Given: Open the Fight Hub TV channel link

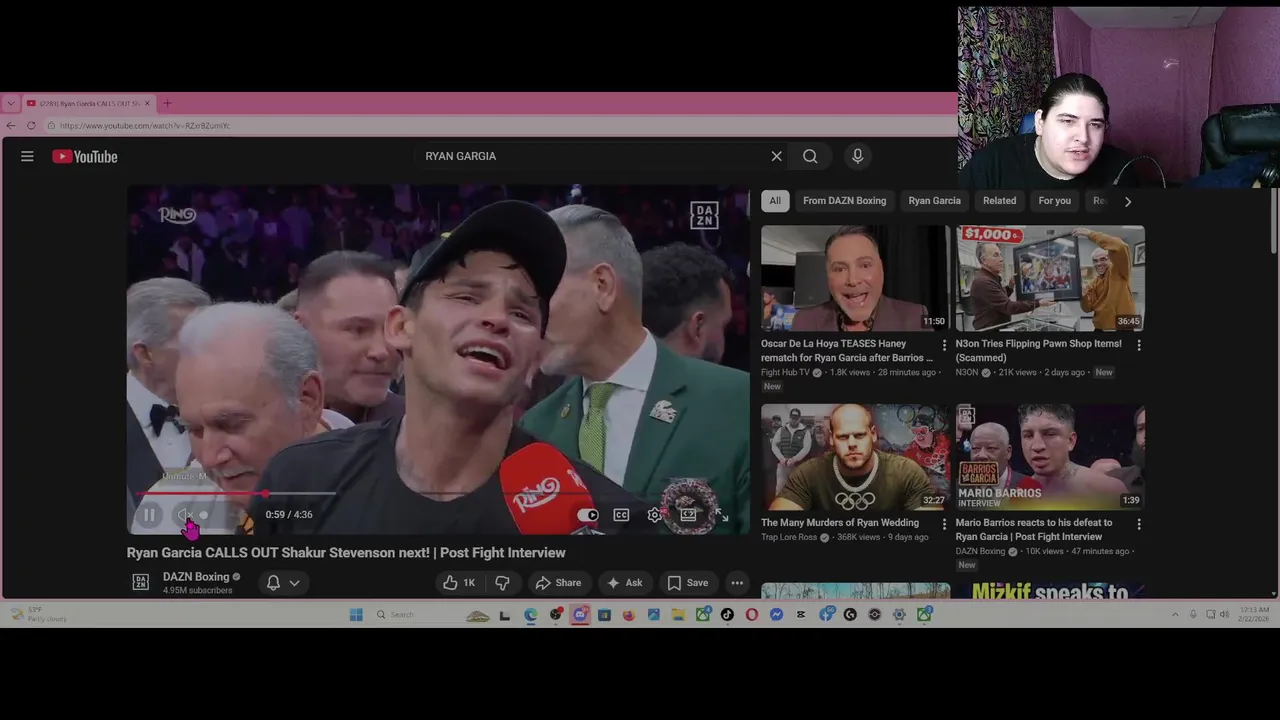Looking at the screenshot, I should [785, 372].
